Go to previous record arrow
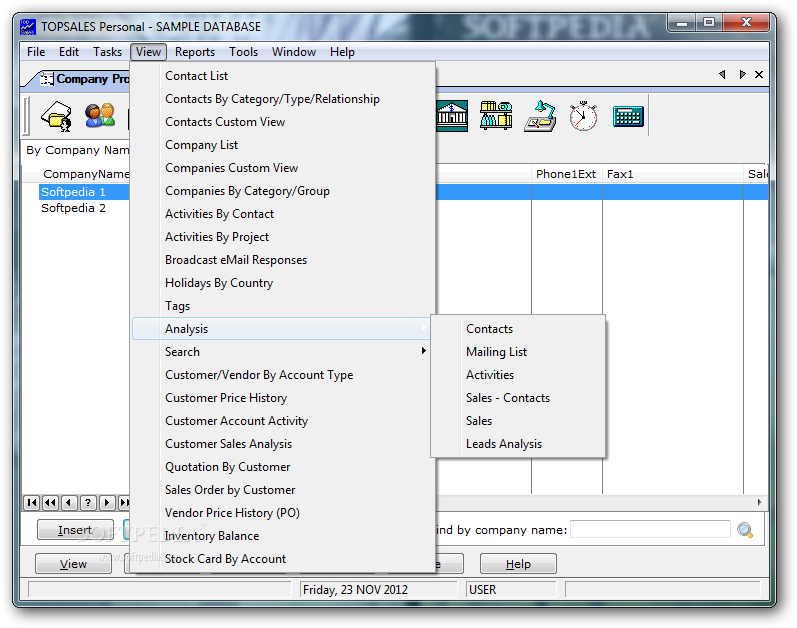 [69, 503]
